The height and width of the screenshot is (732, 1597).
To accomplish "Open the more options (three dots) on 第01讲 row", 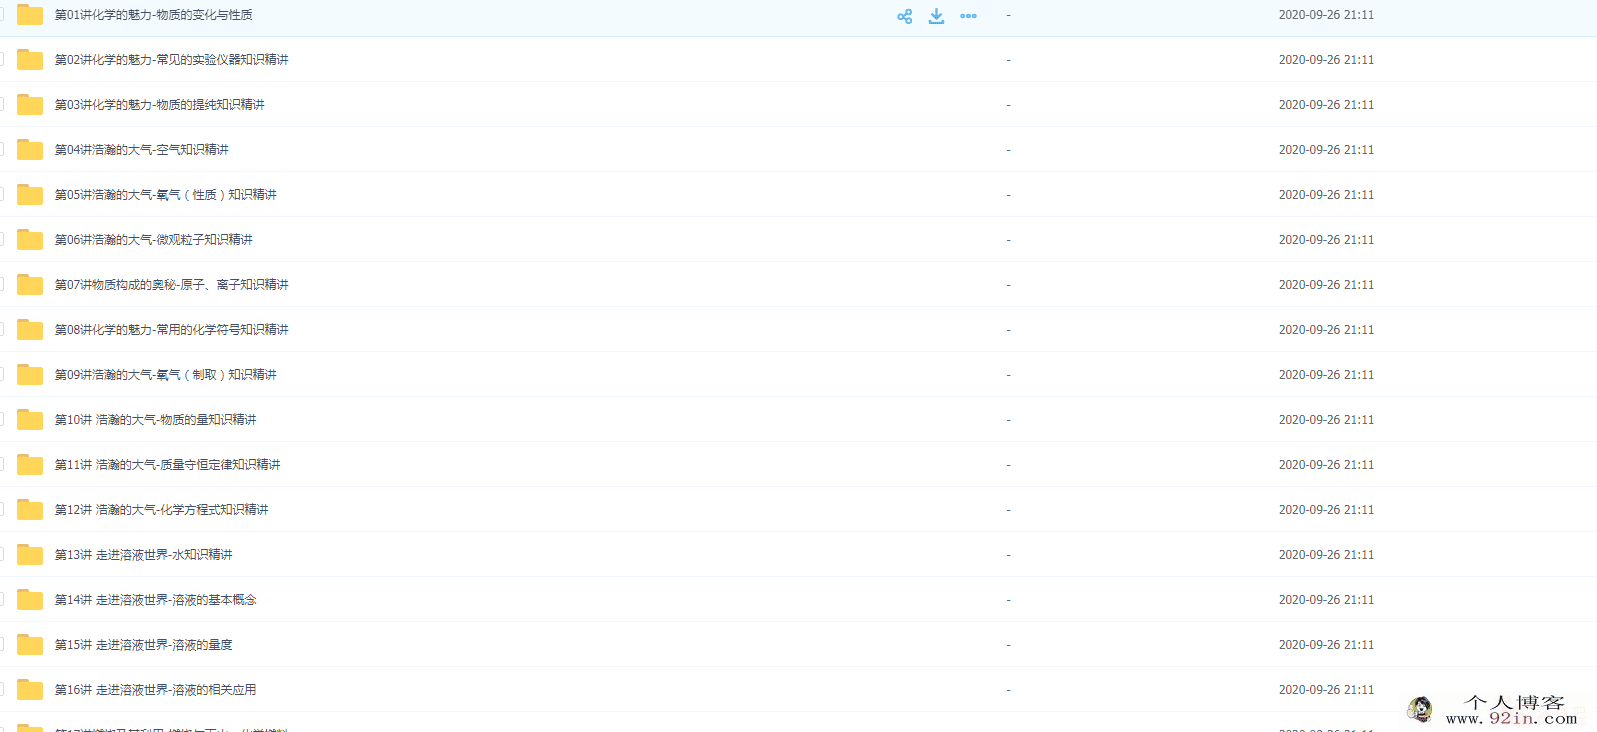I will 968,16.
